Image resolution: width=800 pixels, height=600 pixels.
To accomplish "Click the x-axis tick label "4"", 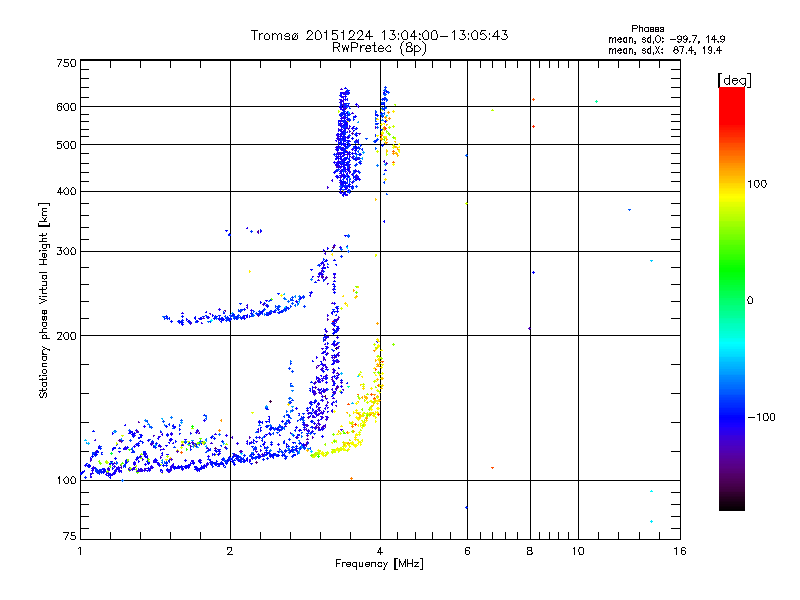I will [380, 551].
